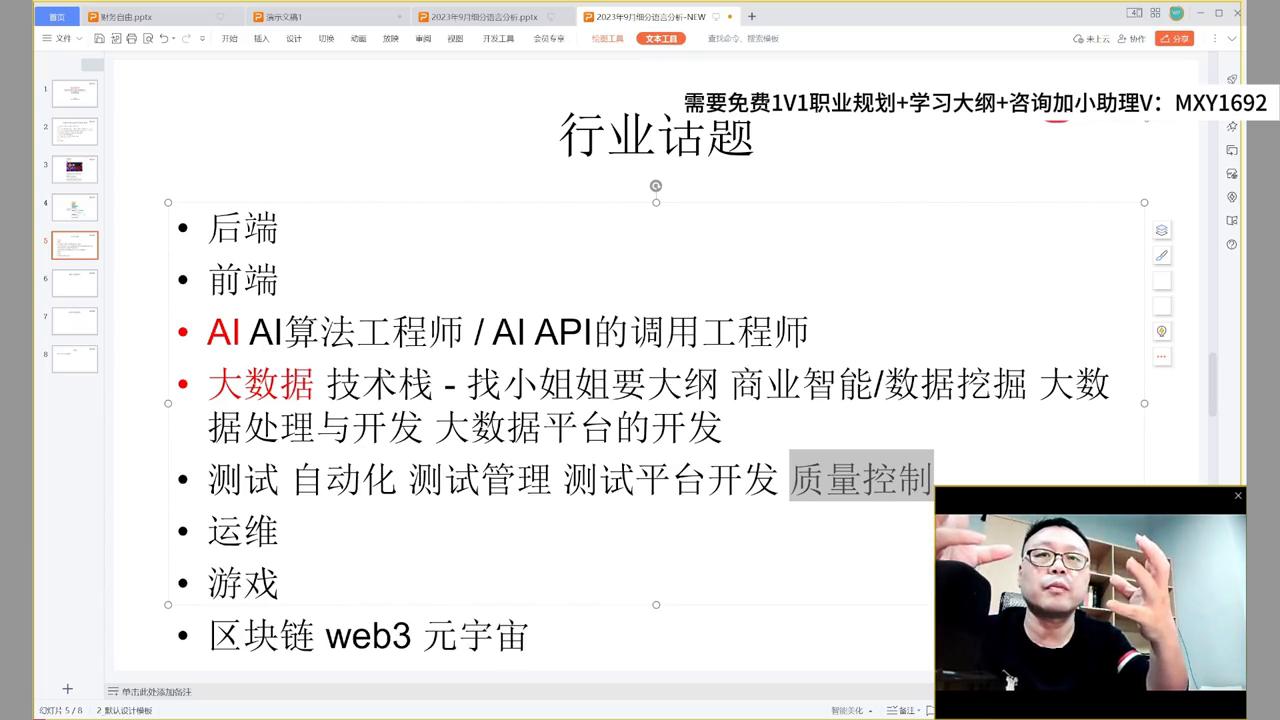Select slide 3 thumbnail in the slide panel
The height and width of the screenshot is (720, 1280).
point(75,168)
